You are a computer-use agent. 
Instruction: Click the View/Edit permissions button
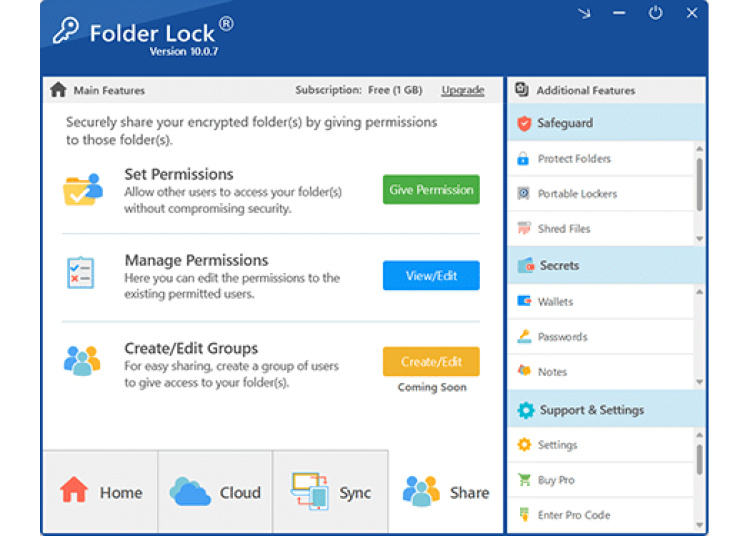pyautogui.click(x=431, y=276)
